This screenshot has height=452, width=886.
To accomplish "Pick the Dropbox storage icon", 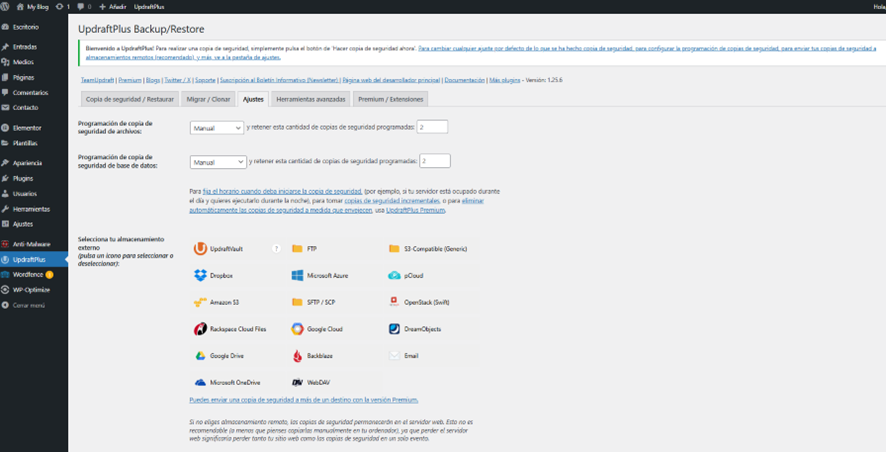I will [x=200, y=275].
